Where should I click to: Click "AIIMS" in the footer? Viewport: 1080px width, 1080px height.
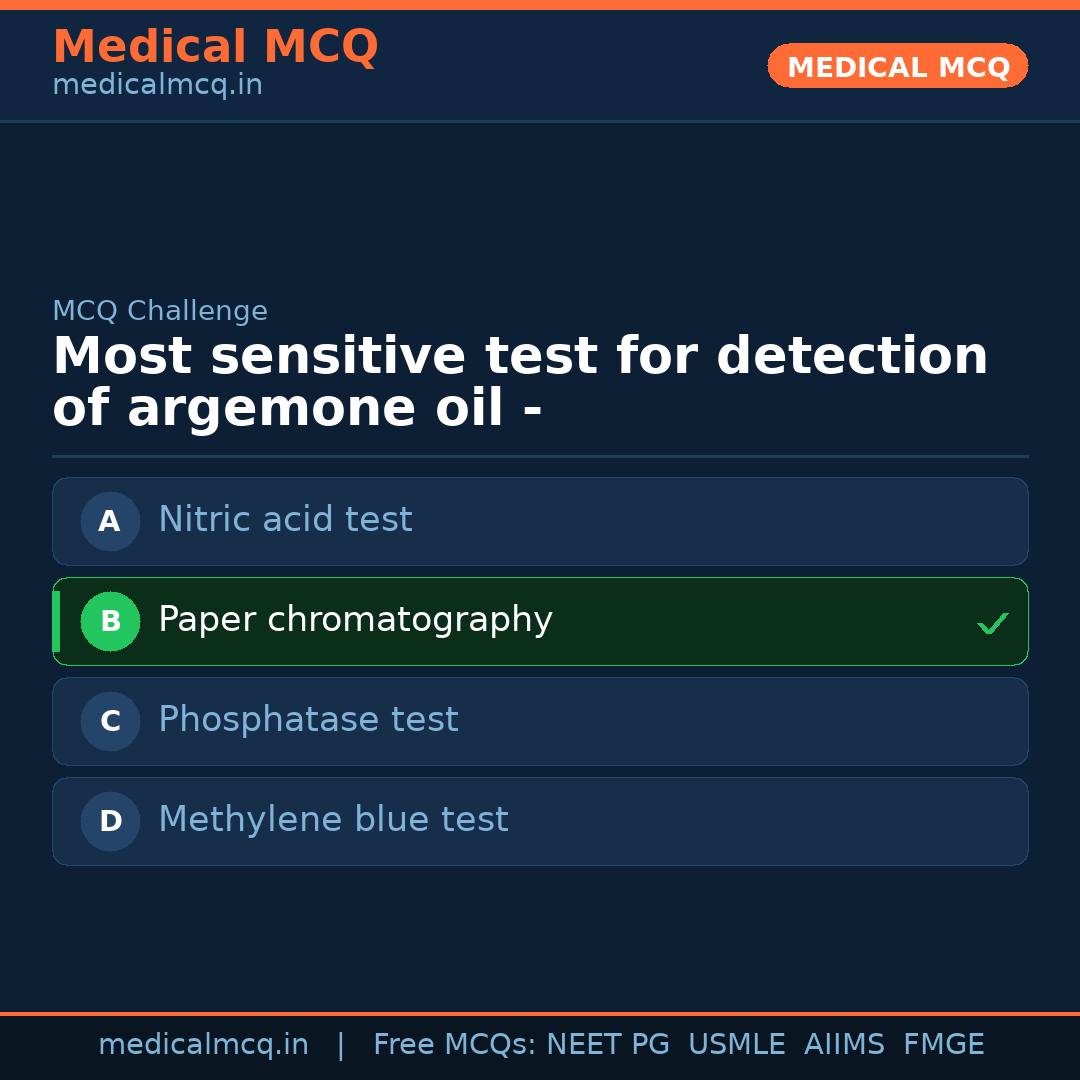pyautogui.click(x=845, y=1043)
